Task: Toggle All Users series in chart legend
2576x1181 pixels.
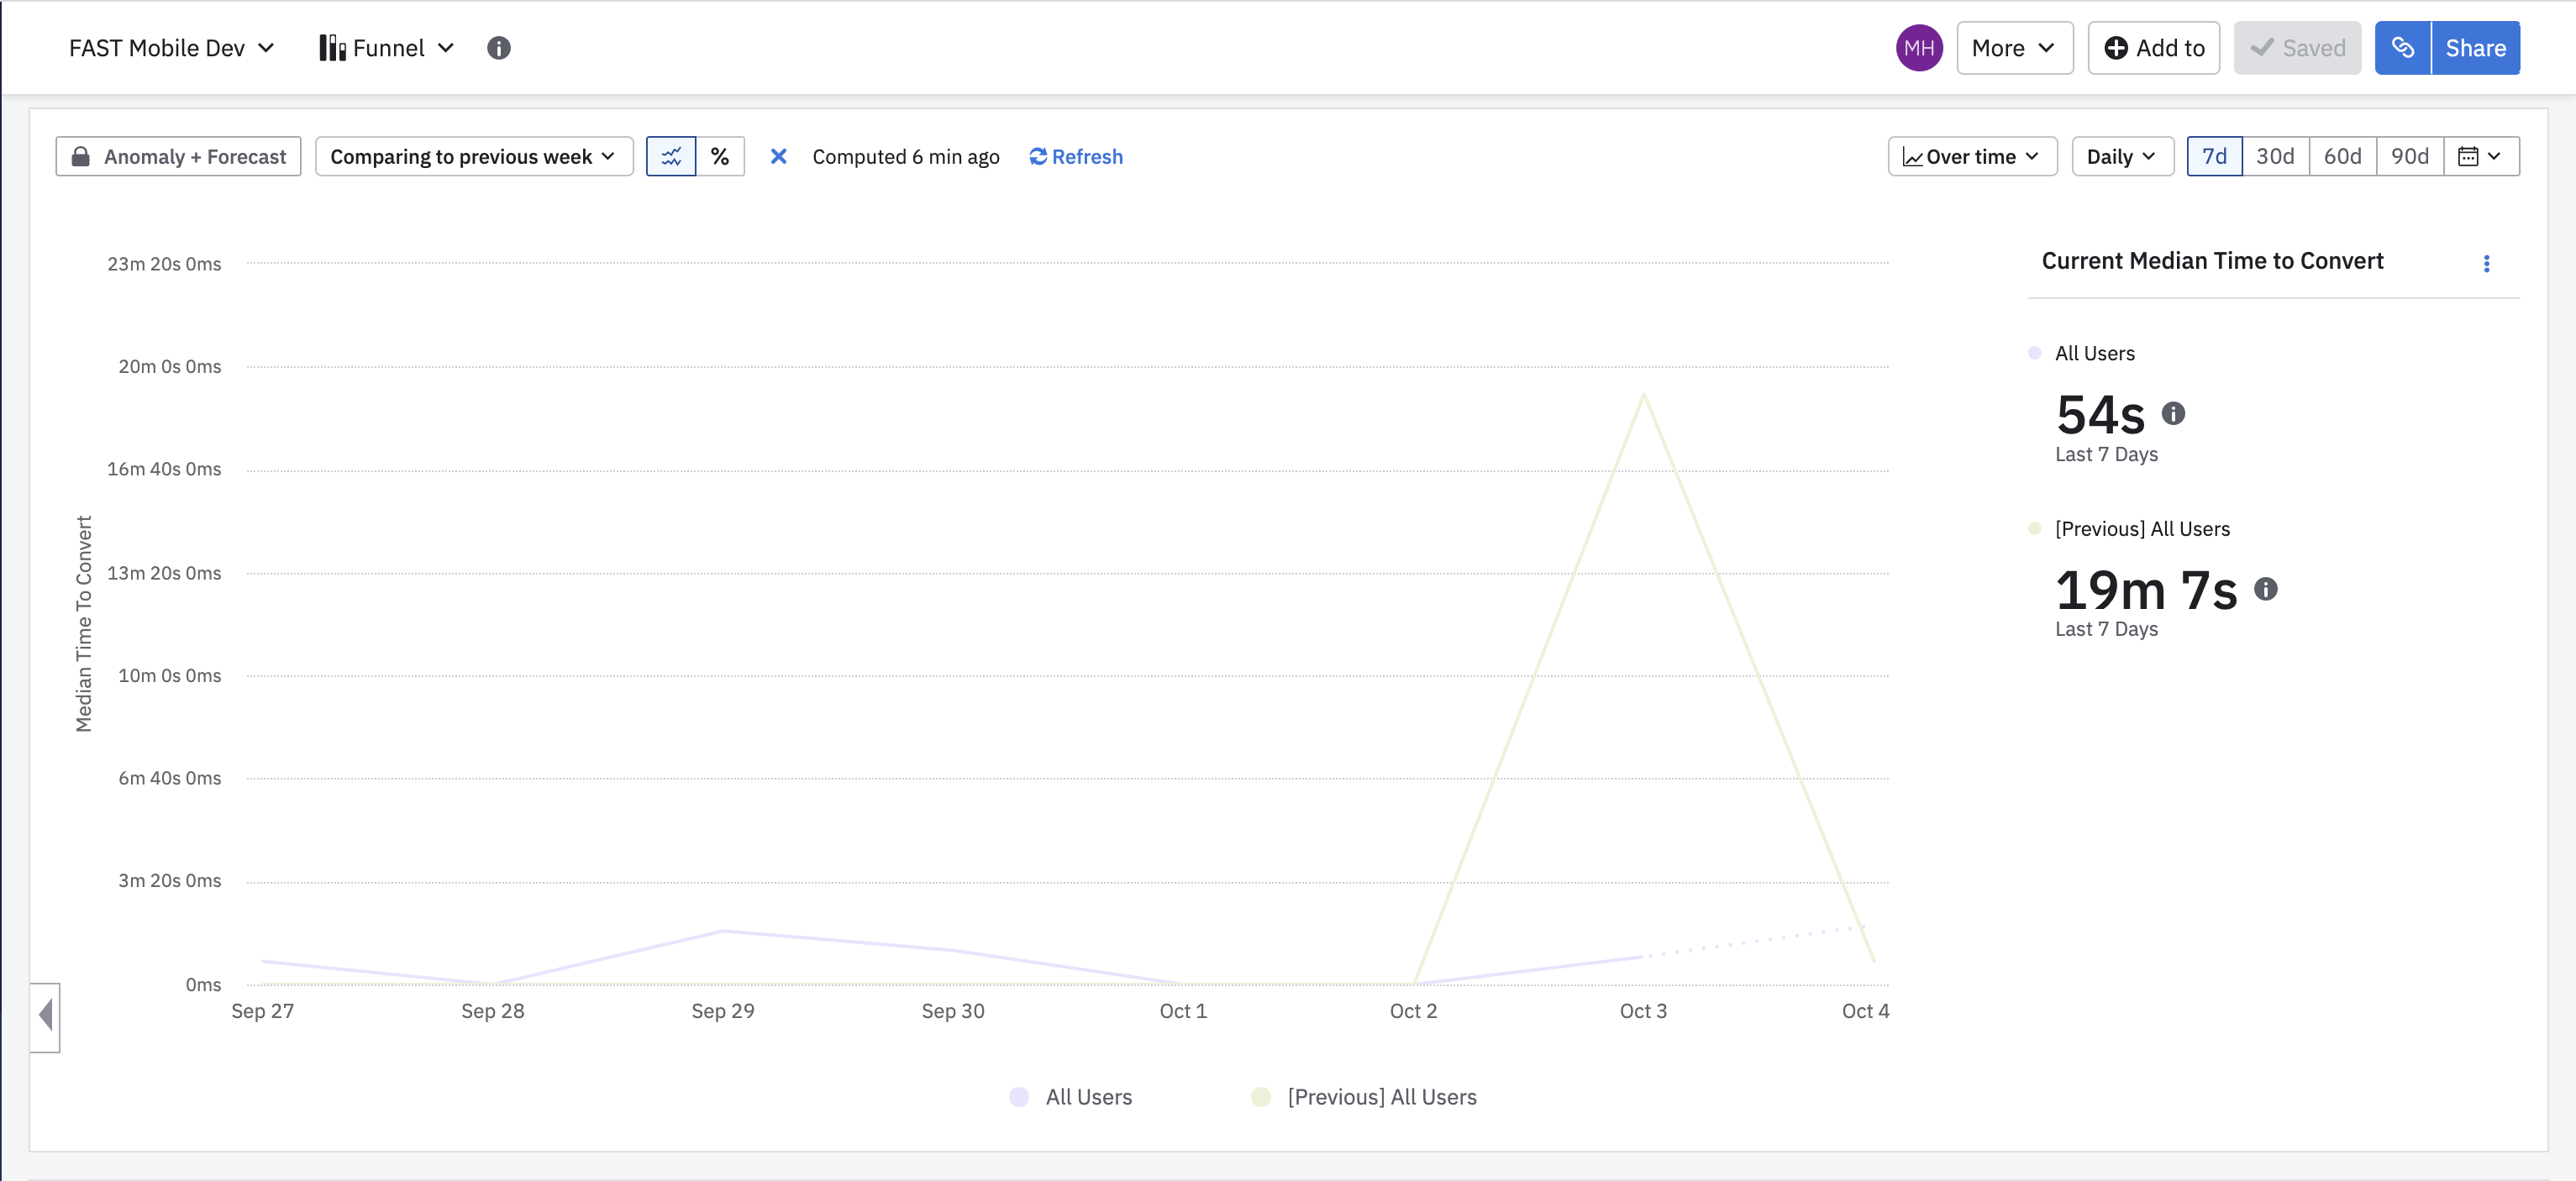Action: click(1071, 1097)
